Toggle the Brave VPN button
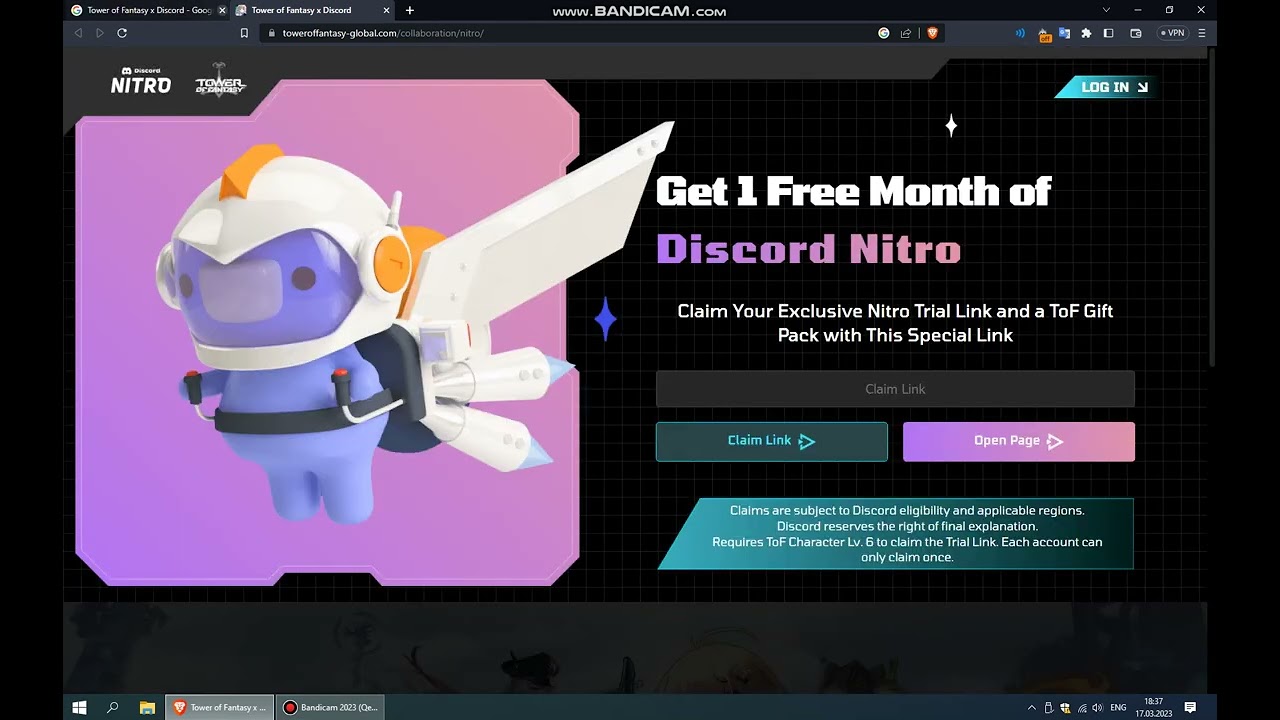Viewport: 1280px width, 720px height. (1172, 33)
